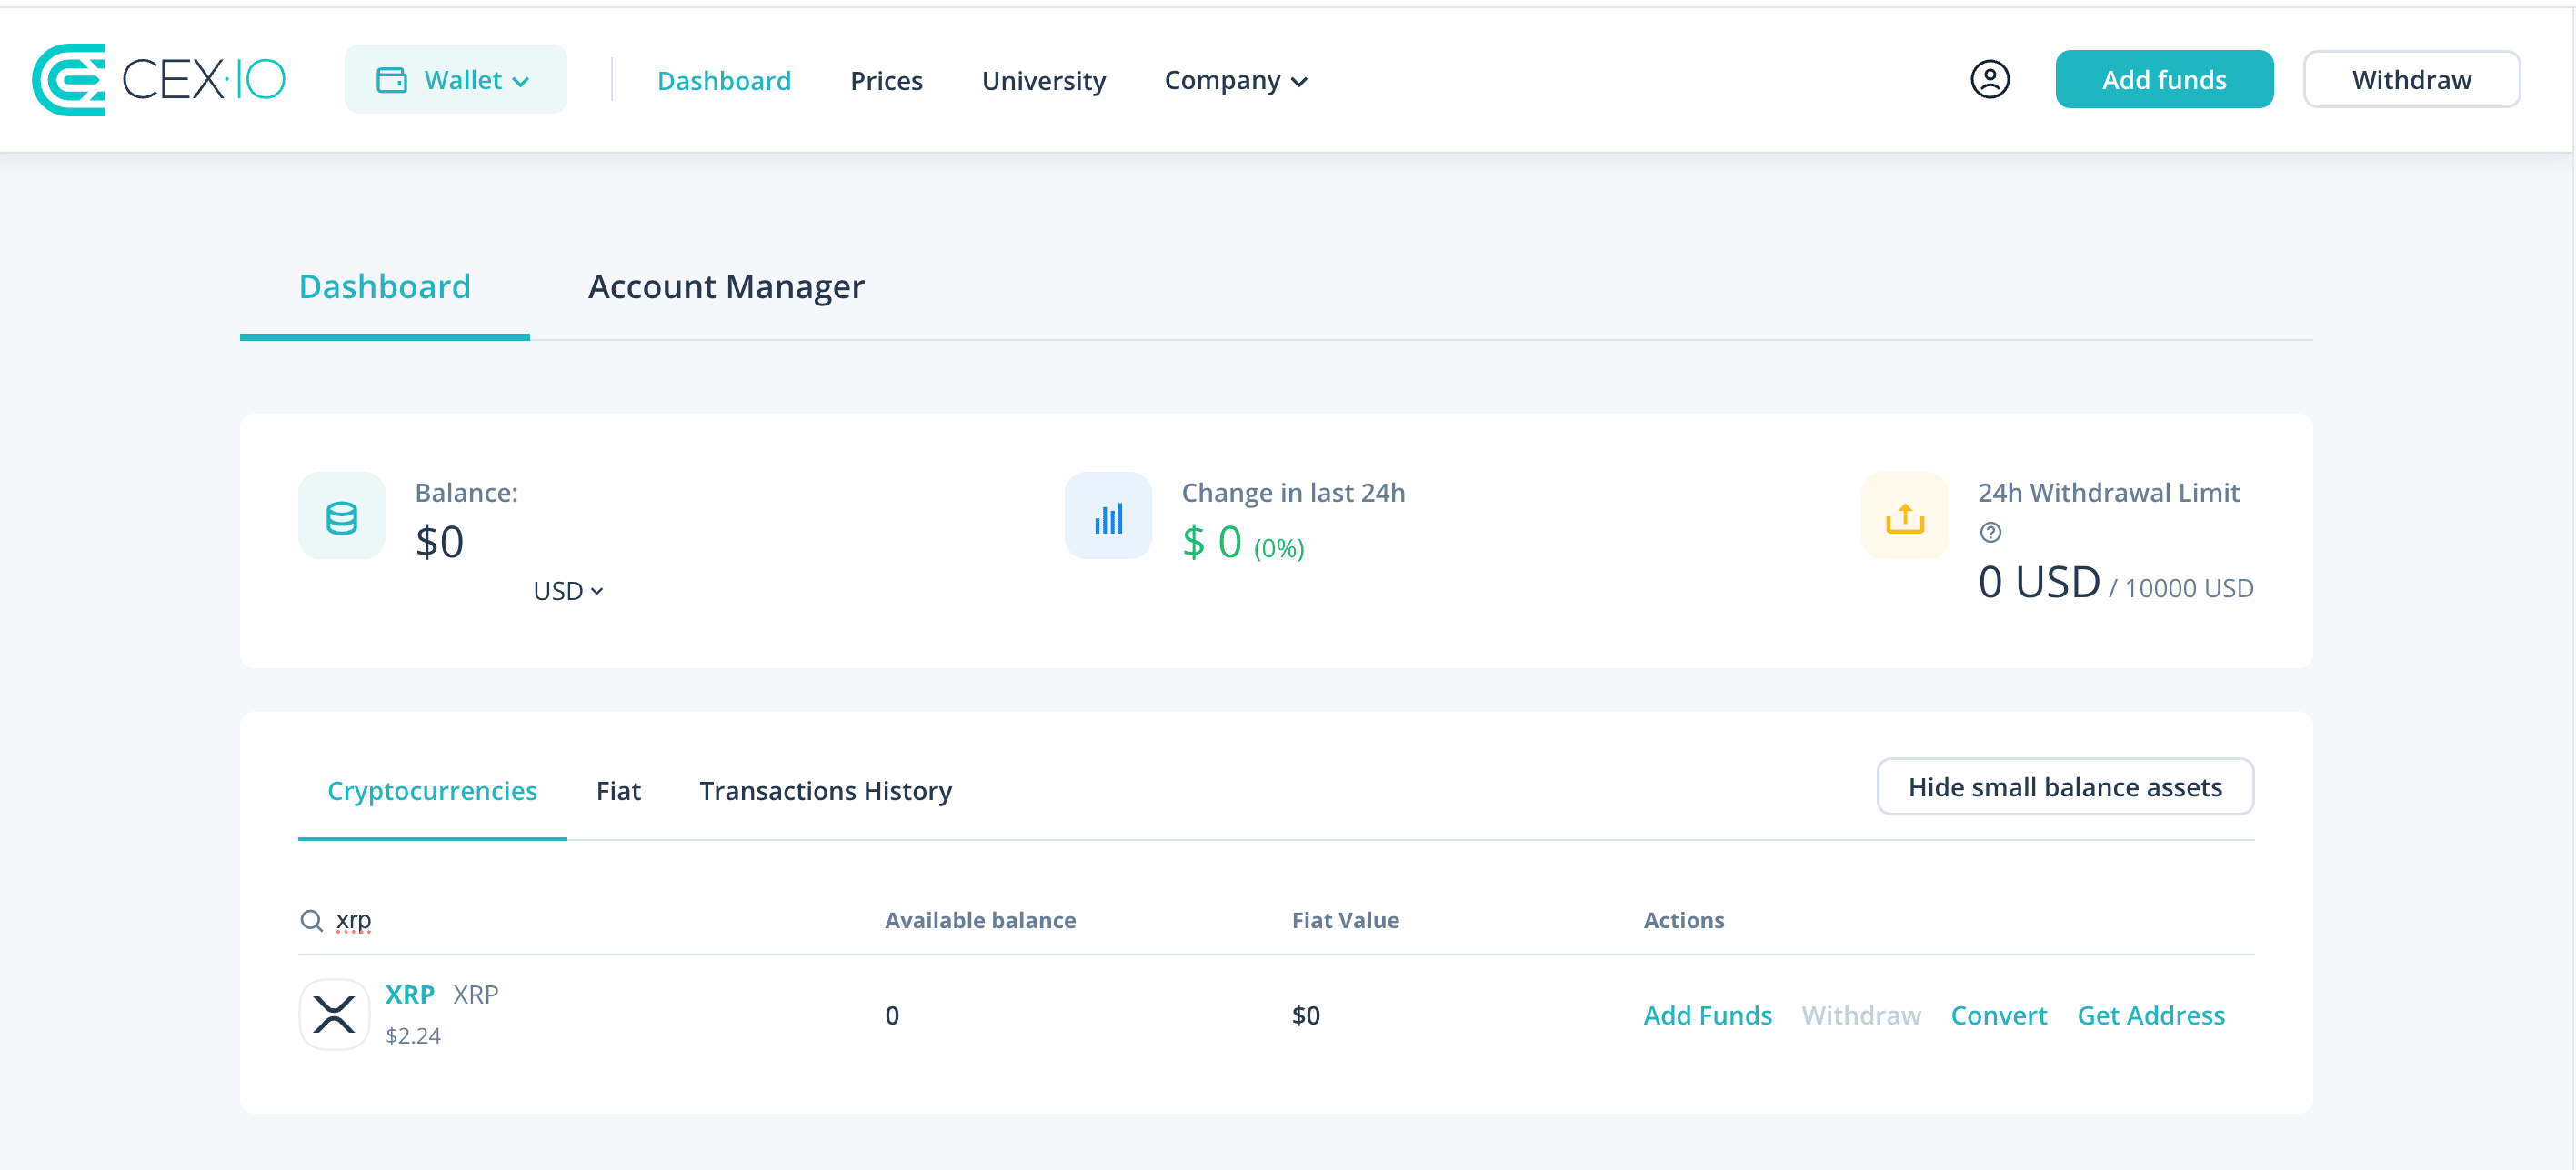Click Add Funds for XRP
The height and width of the screenshot is (1170, 2576).
coord(1707,1015)
